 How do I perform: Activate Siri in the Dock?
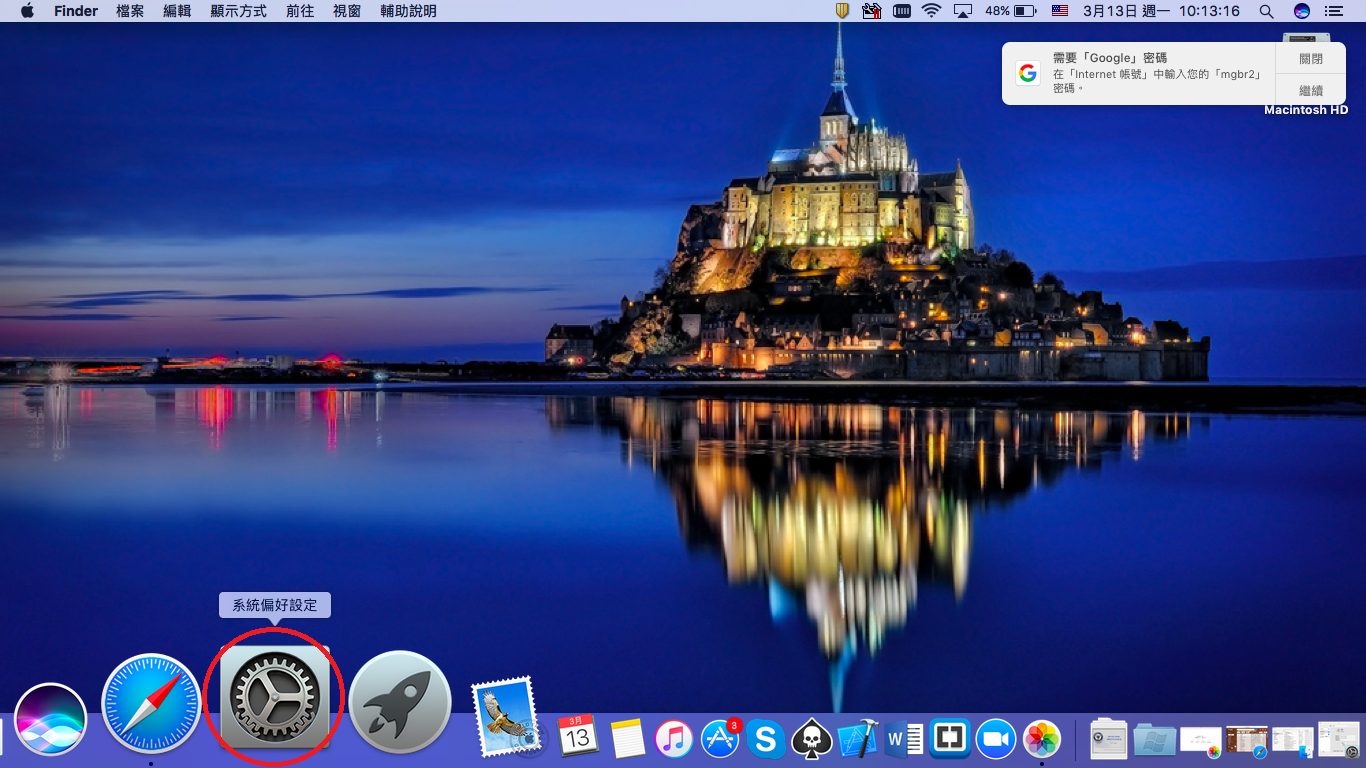pos(50,720)
